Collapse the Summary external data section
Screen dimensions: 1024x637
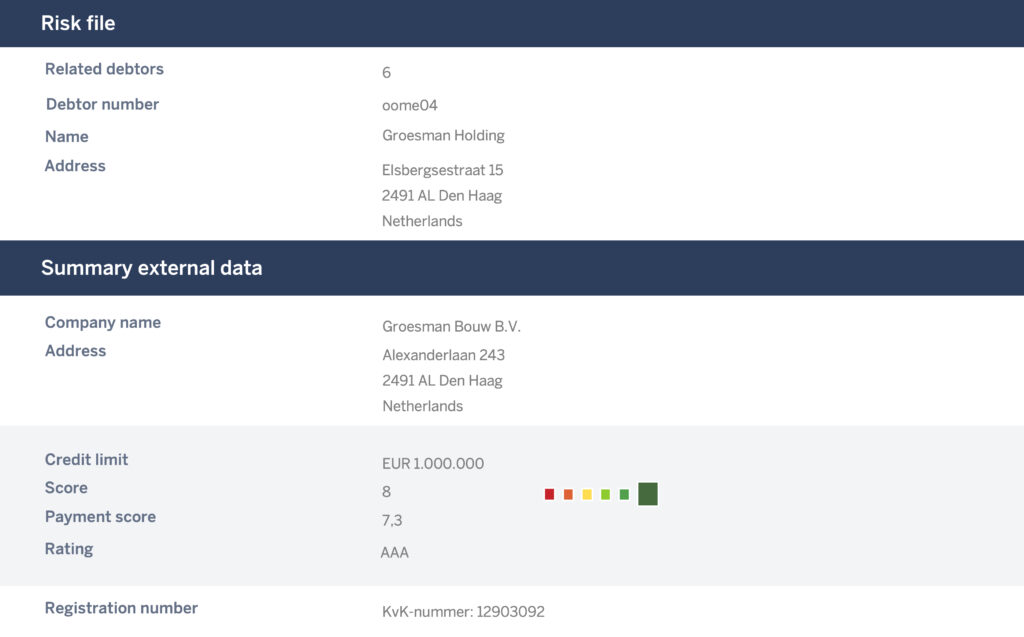[x=151, y=268]
